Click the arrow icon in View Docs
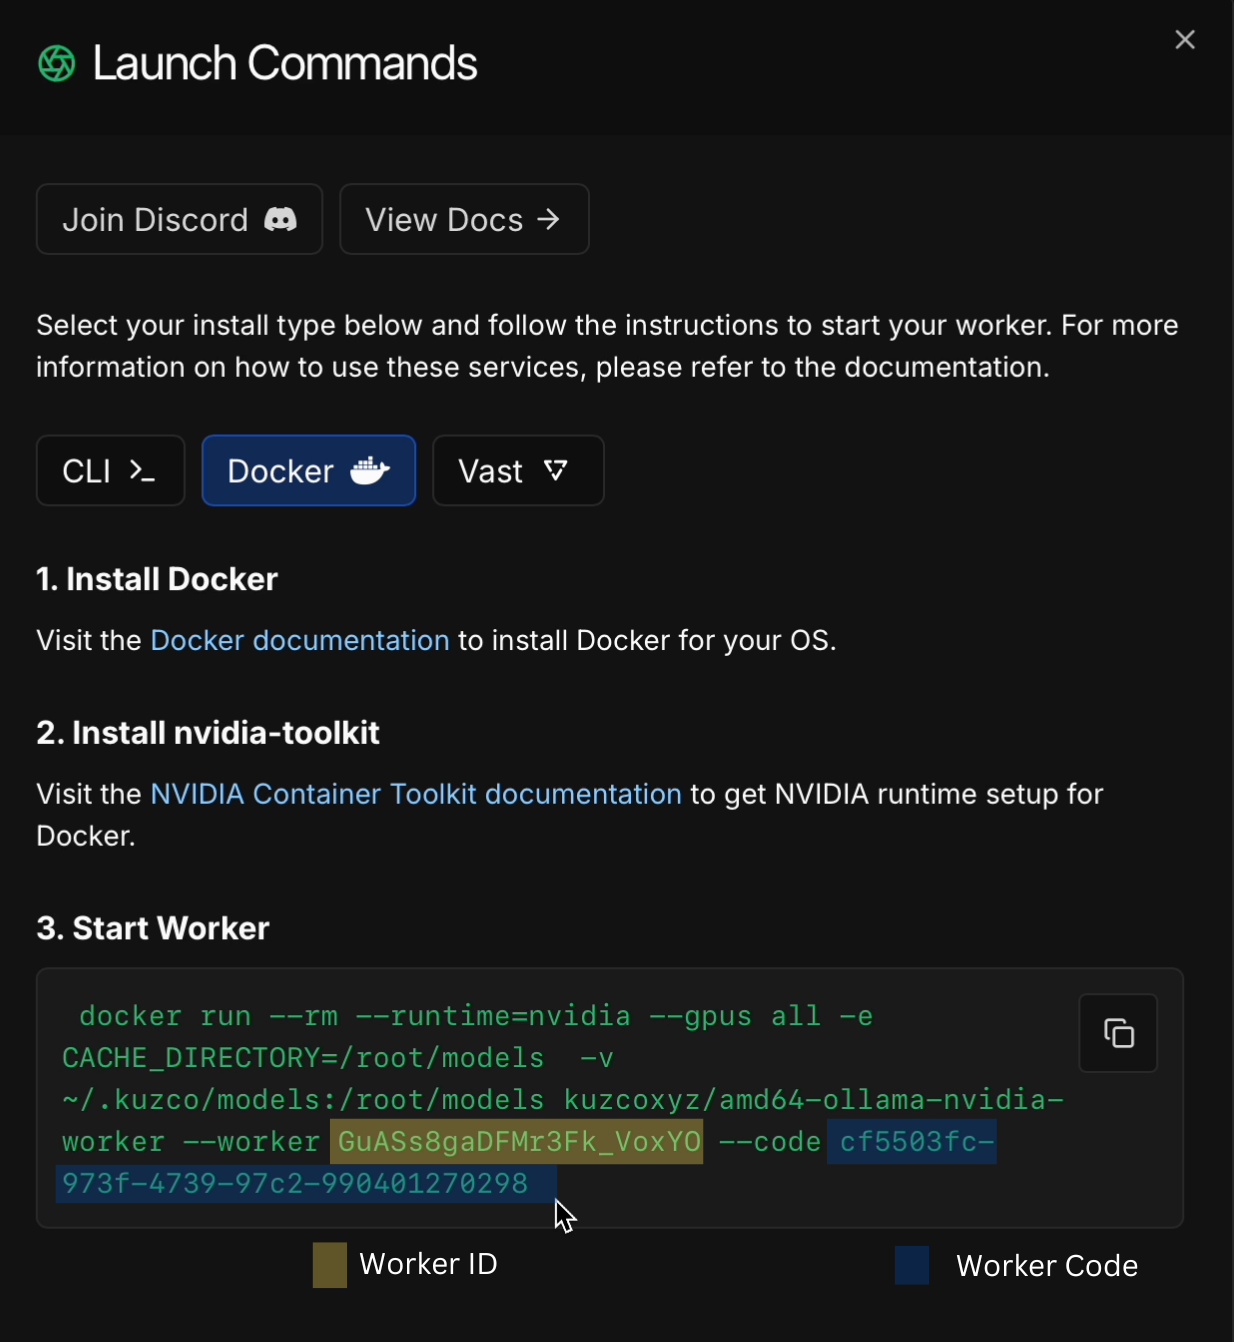This screenshot has width=1234, height=1342. [548, 219]
